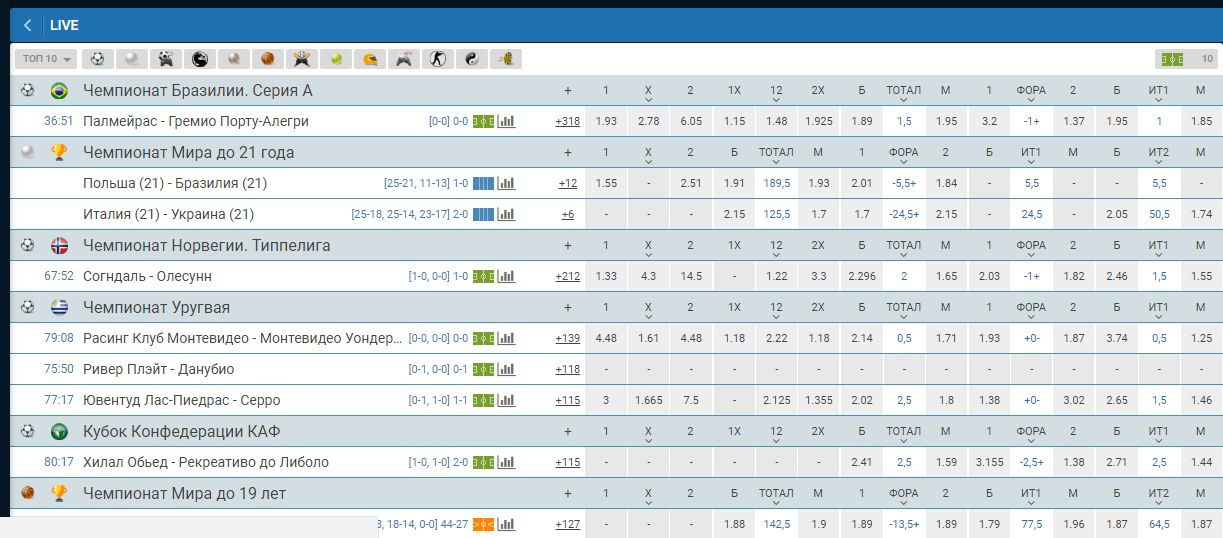The height and width of the screenshot is (538, 1223).
Task: Open the Кубок Конфедерации КАФ section
Action: tap(182, 431)
